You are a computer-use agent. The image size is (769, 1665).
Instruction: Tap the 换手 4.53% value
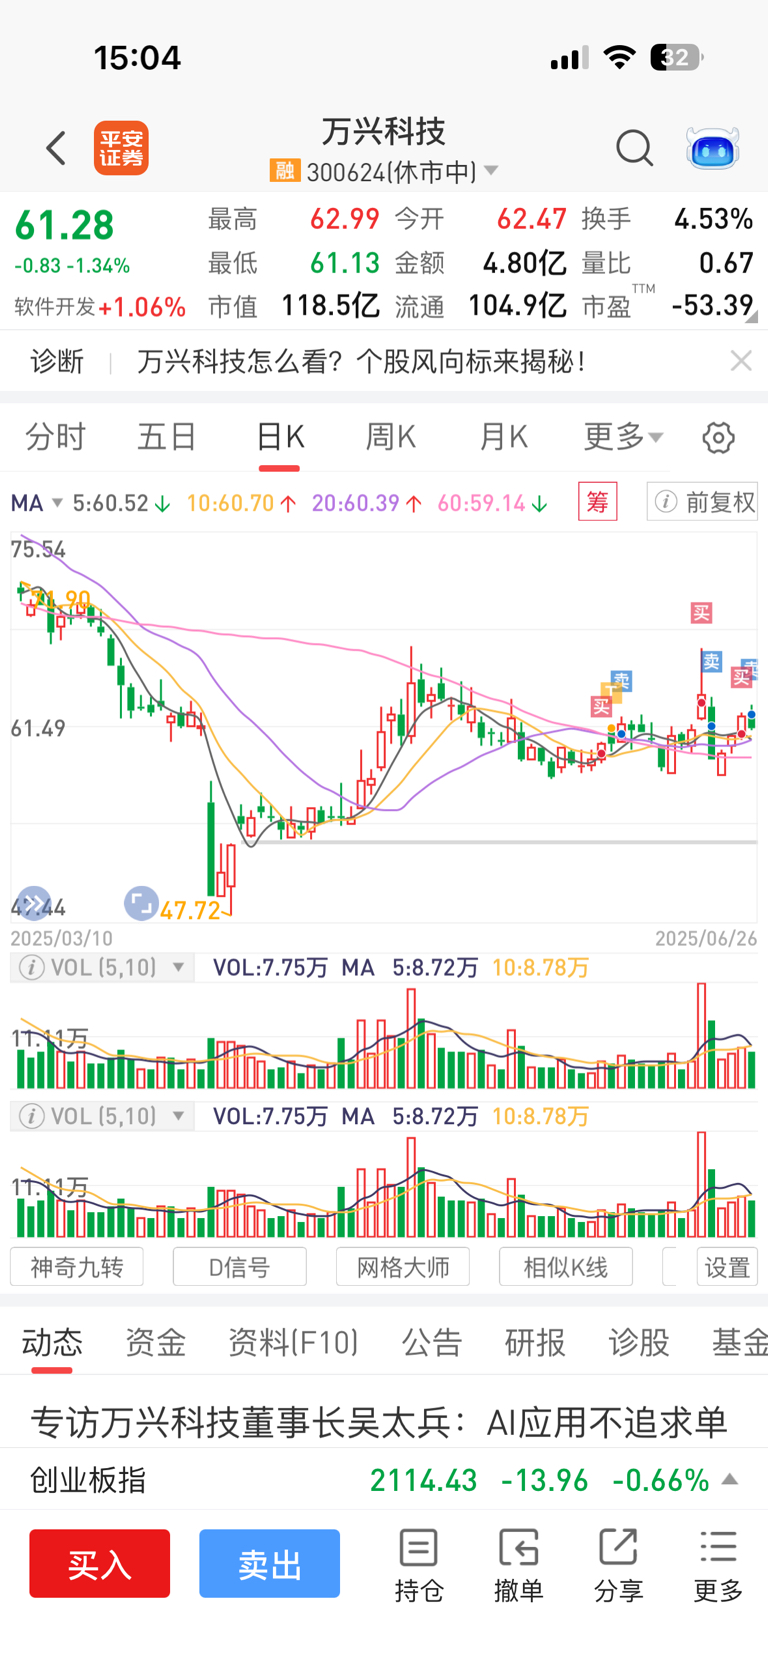(x=713, y=219)
